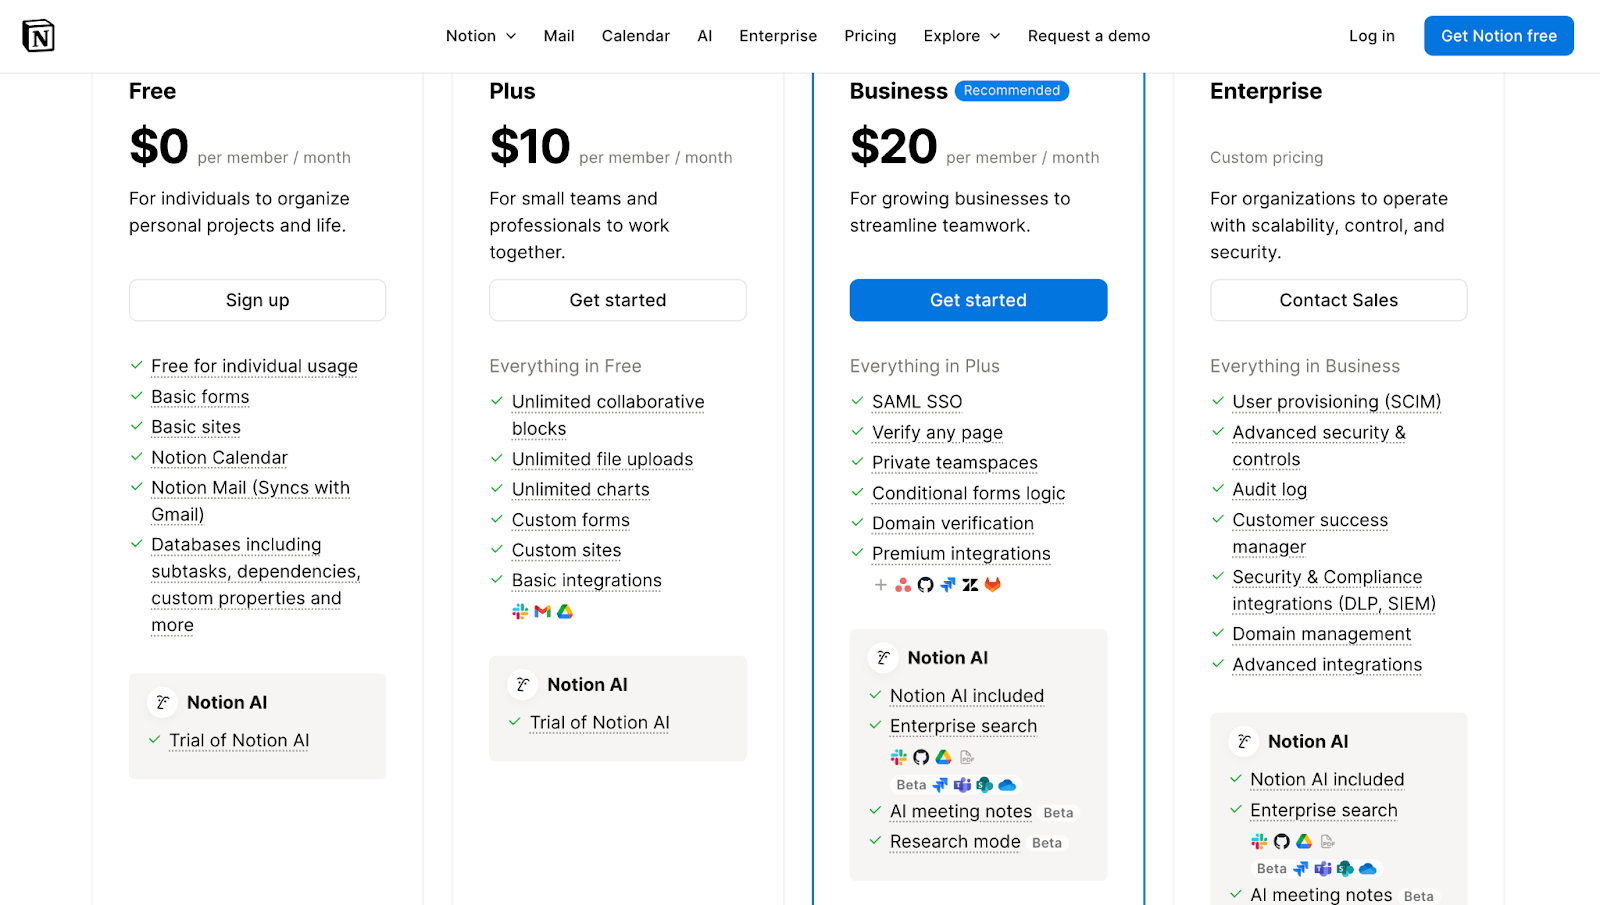
Task: Click GitHub icon under Business plan Enterprise search
Action: (921, 757)
